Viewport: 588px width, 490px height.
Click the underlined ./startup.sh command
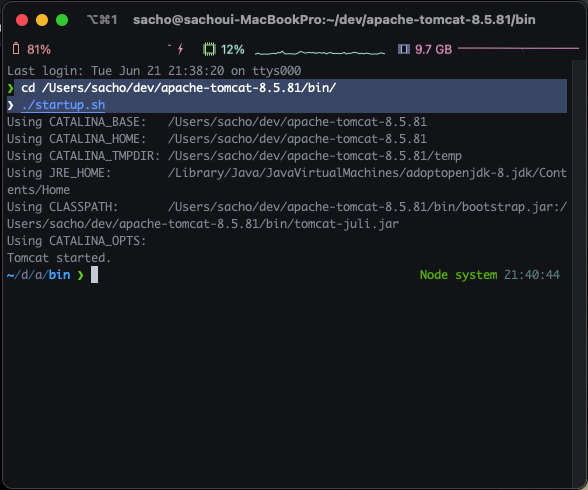point(63,105)
